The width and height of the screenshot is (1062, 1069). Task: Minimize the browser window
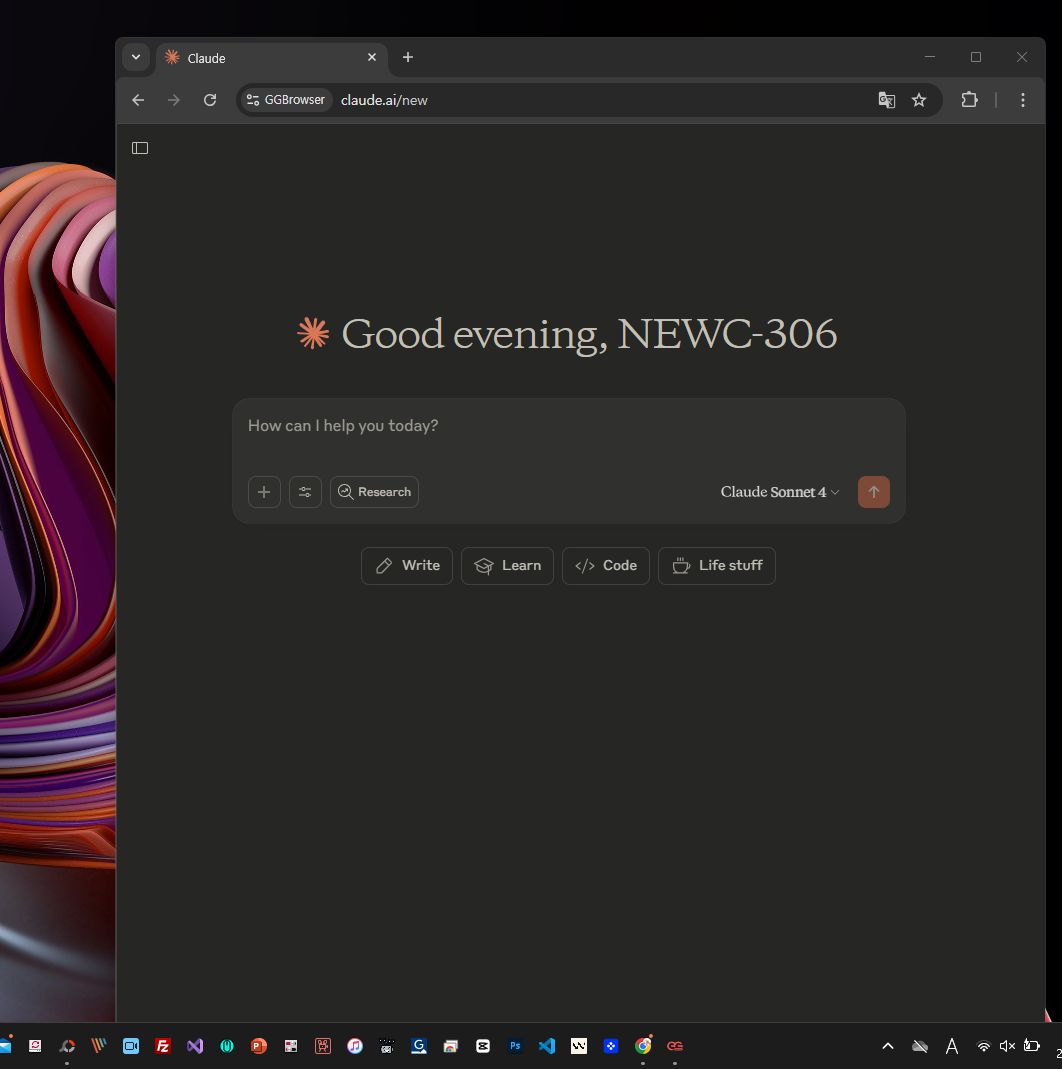click(930, 57)
